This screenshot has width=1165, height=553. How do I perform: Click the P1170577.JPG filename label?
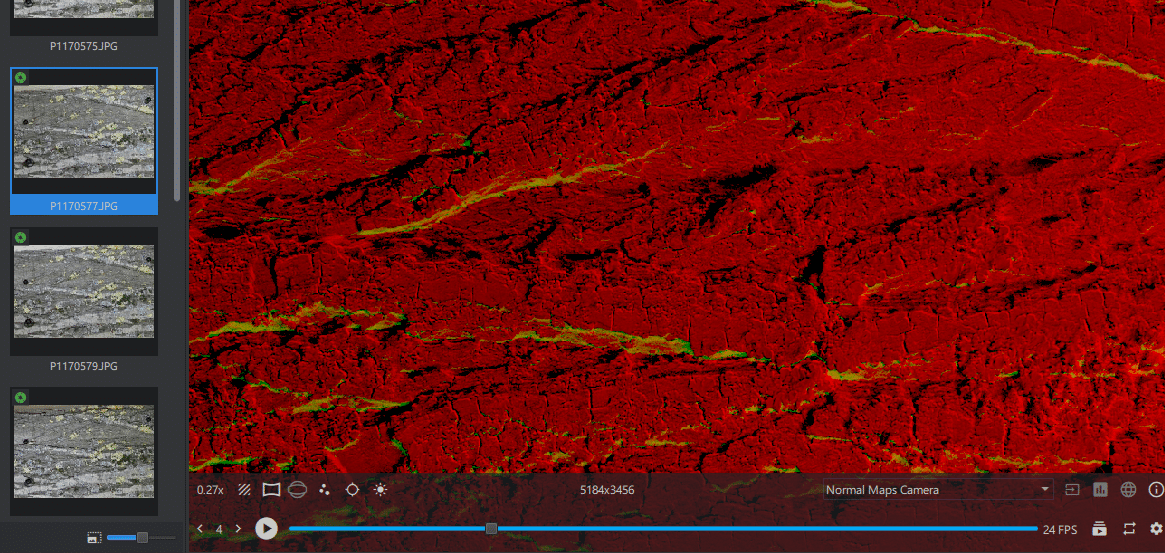84,206
